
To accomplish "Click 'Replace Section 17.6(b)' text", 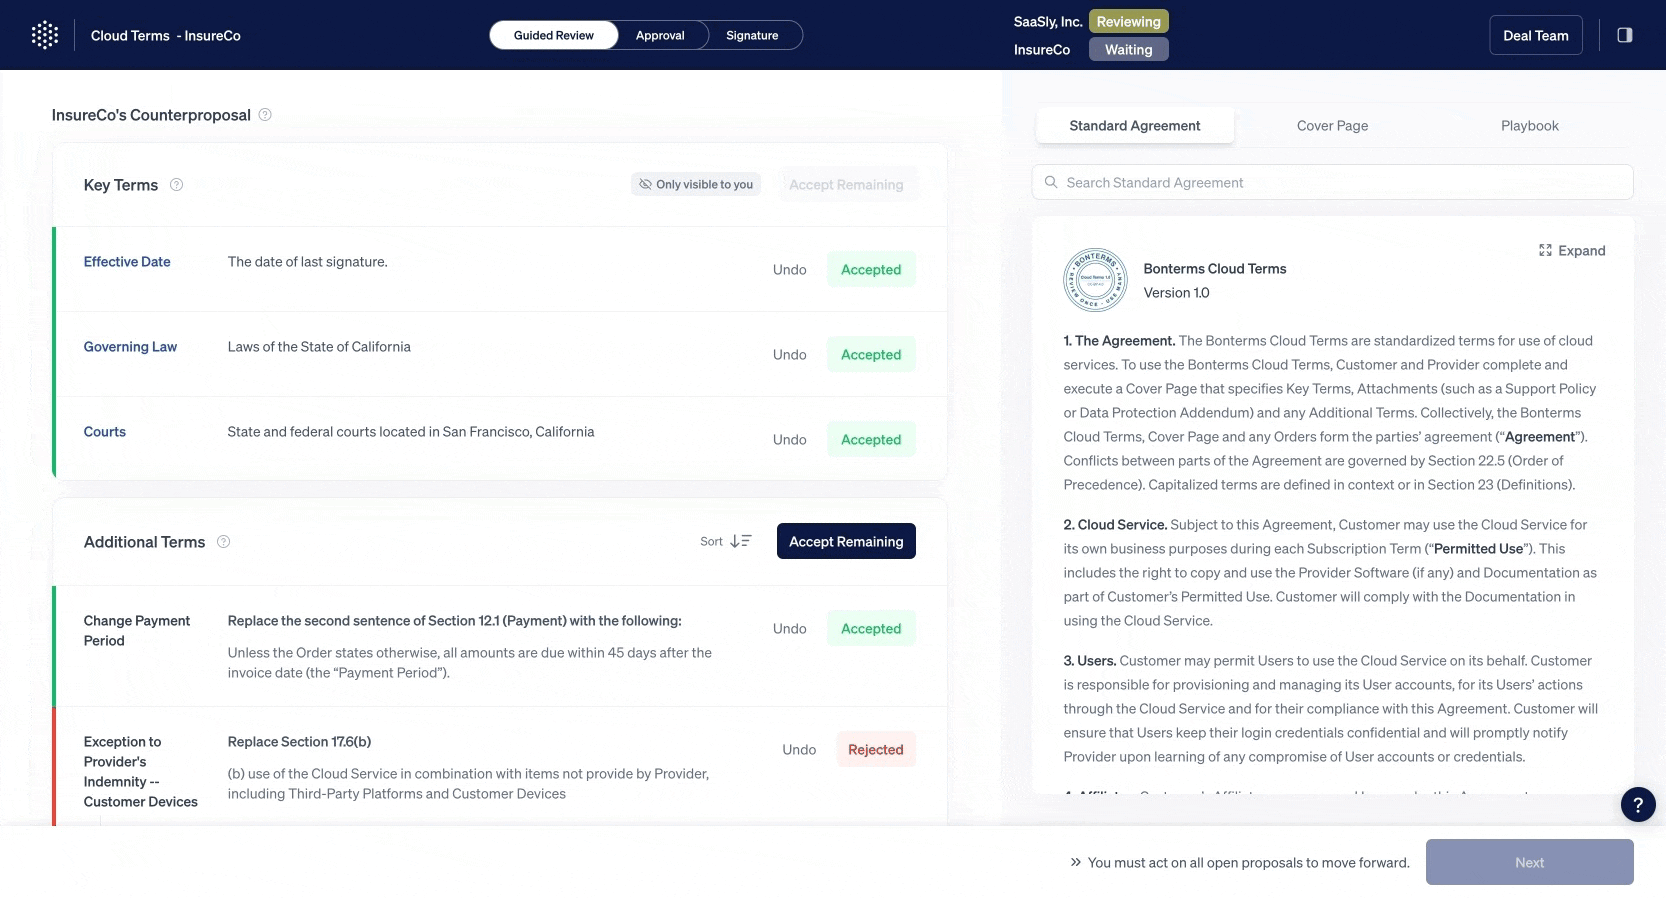I will click(x=300, y=742).
